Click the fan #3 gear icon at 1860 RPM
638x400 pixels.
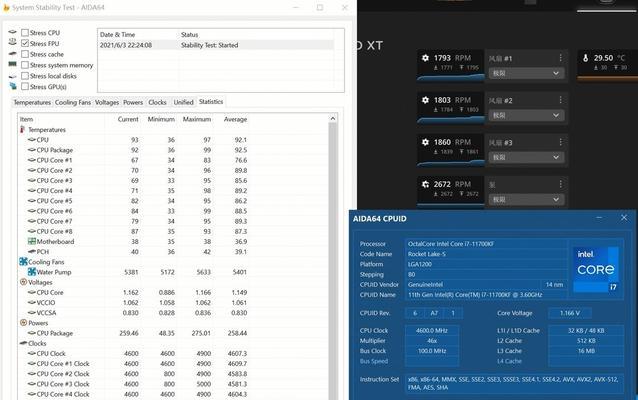point(425,142)
